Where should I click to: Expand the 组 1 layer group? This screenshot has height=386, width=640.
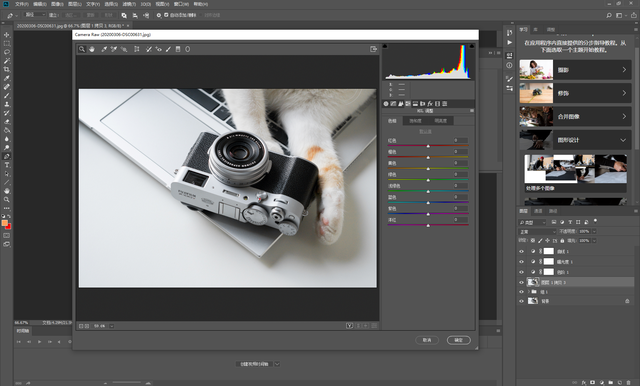point(529,292)
